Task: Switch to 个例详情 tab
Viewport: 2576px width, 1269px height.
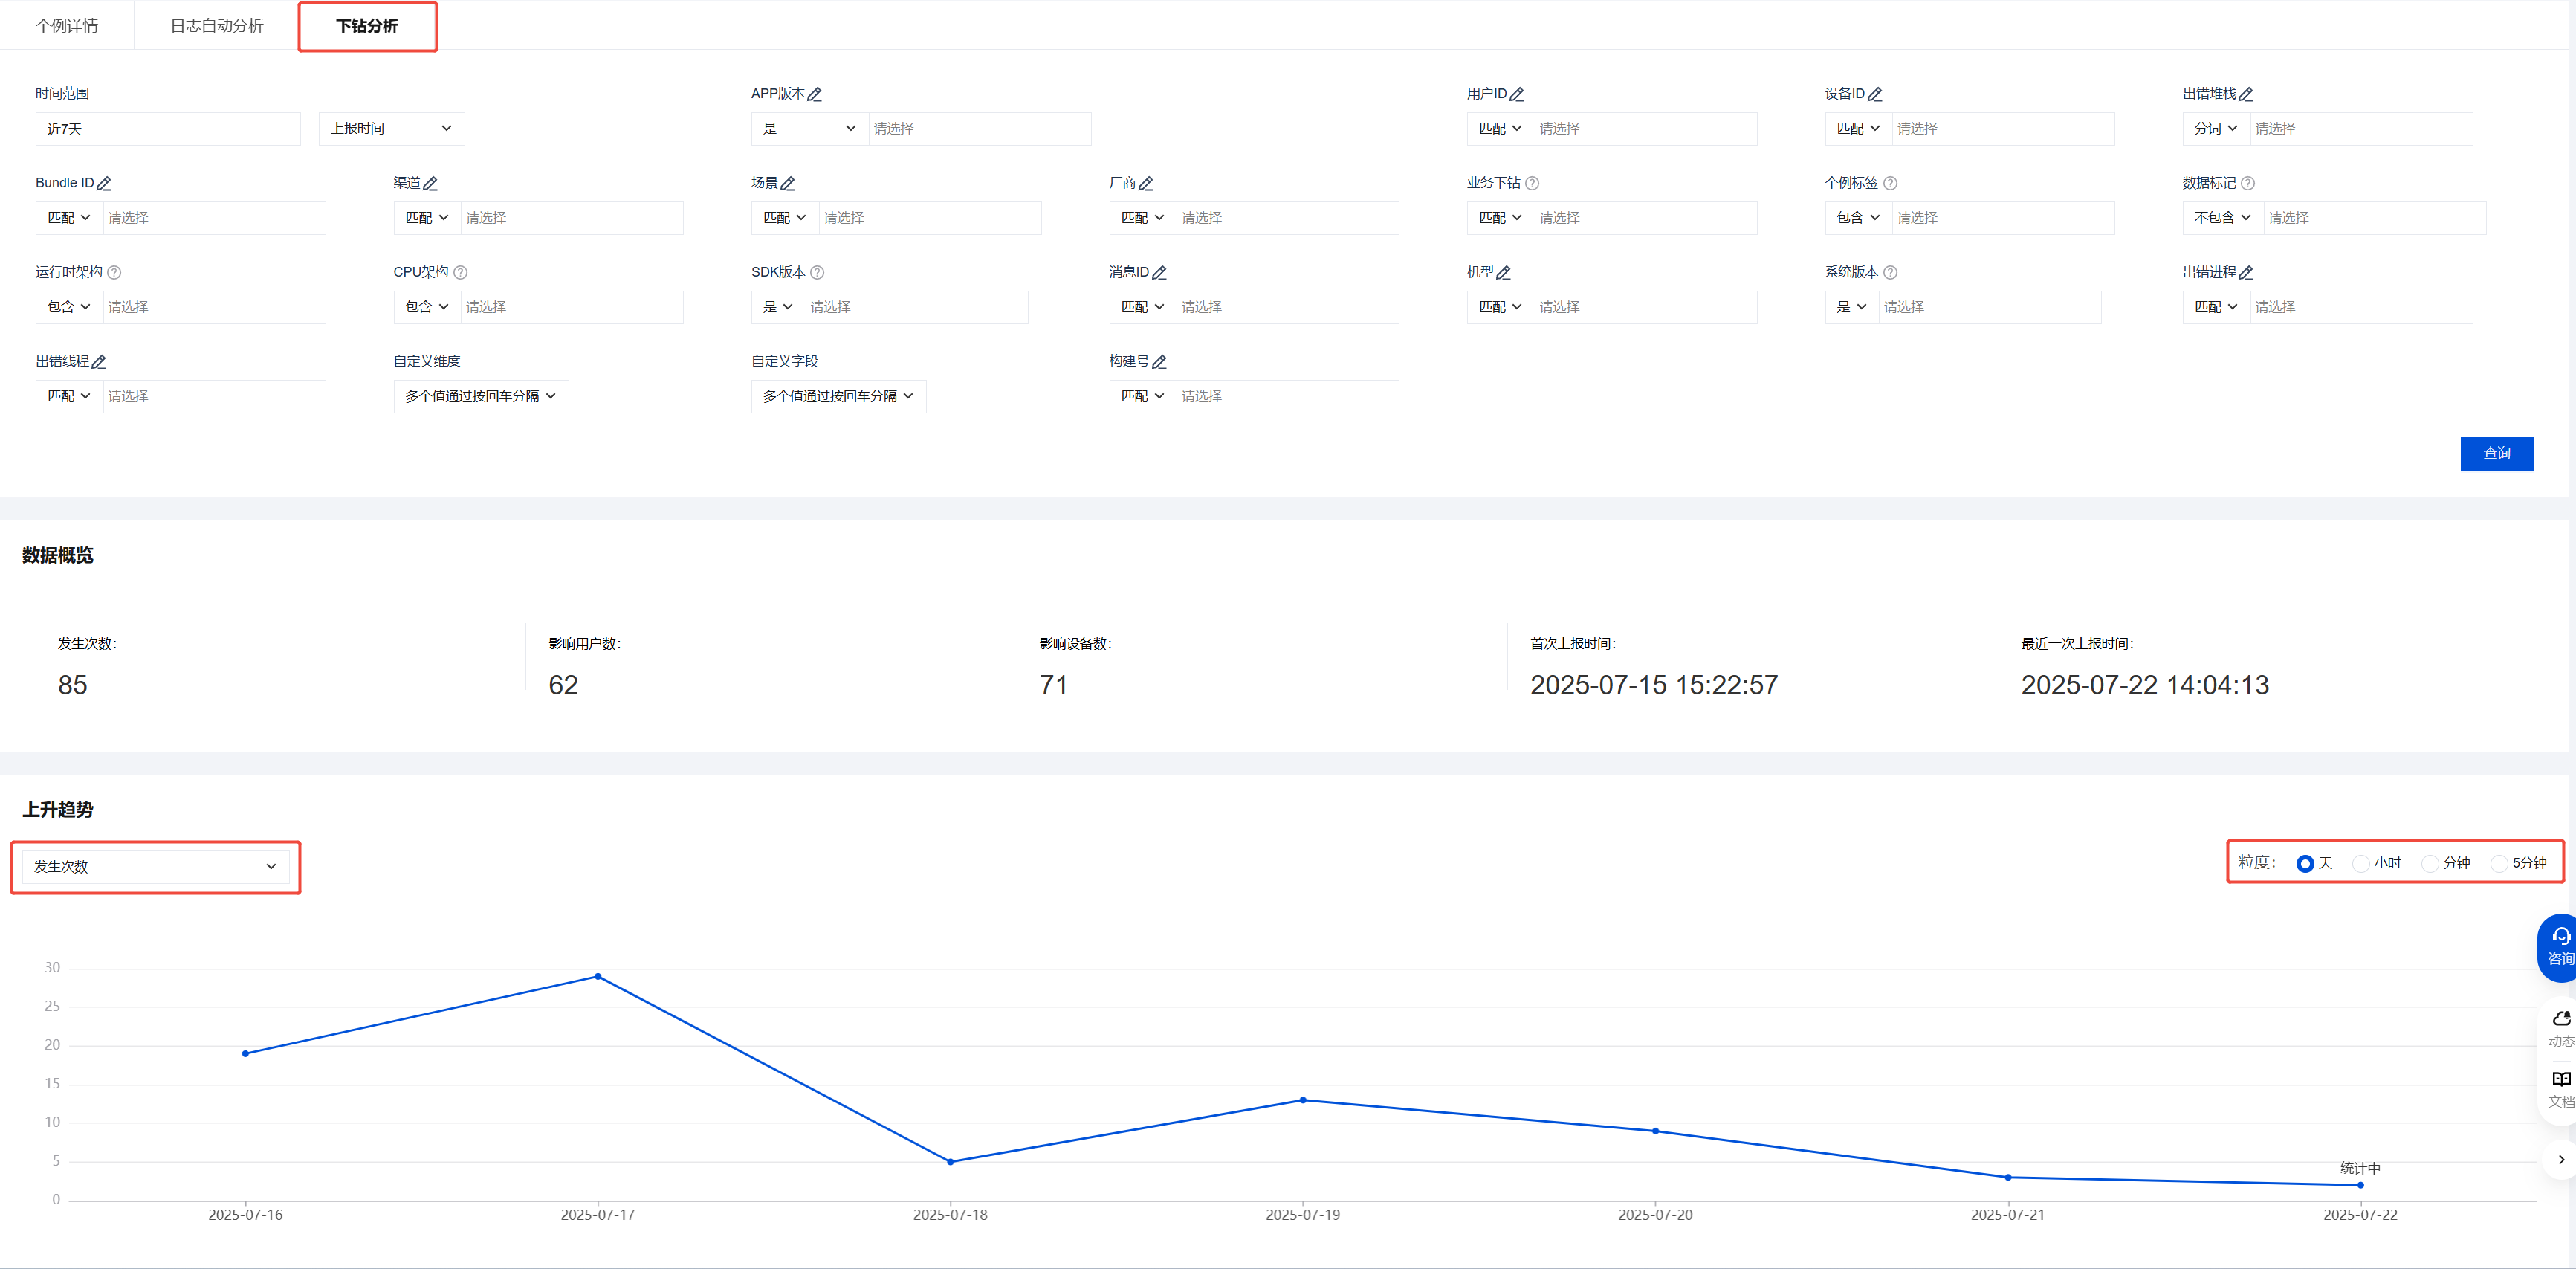Action: tap(67, 26)
